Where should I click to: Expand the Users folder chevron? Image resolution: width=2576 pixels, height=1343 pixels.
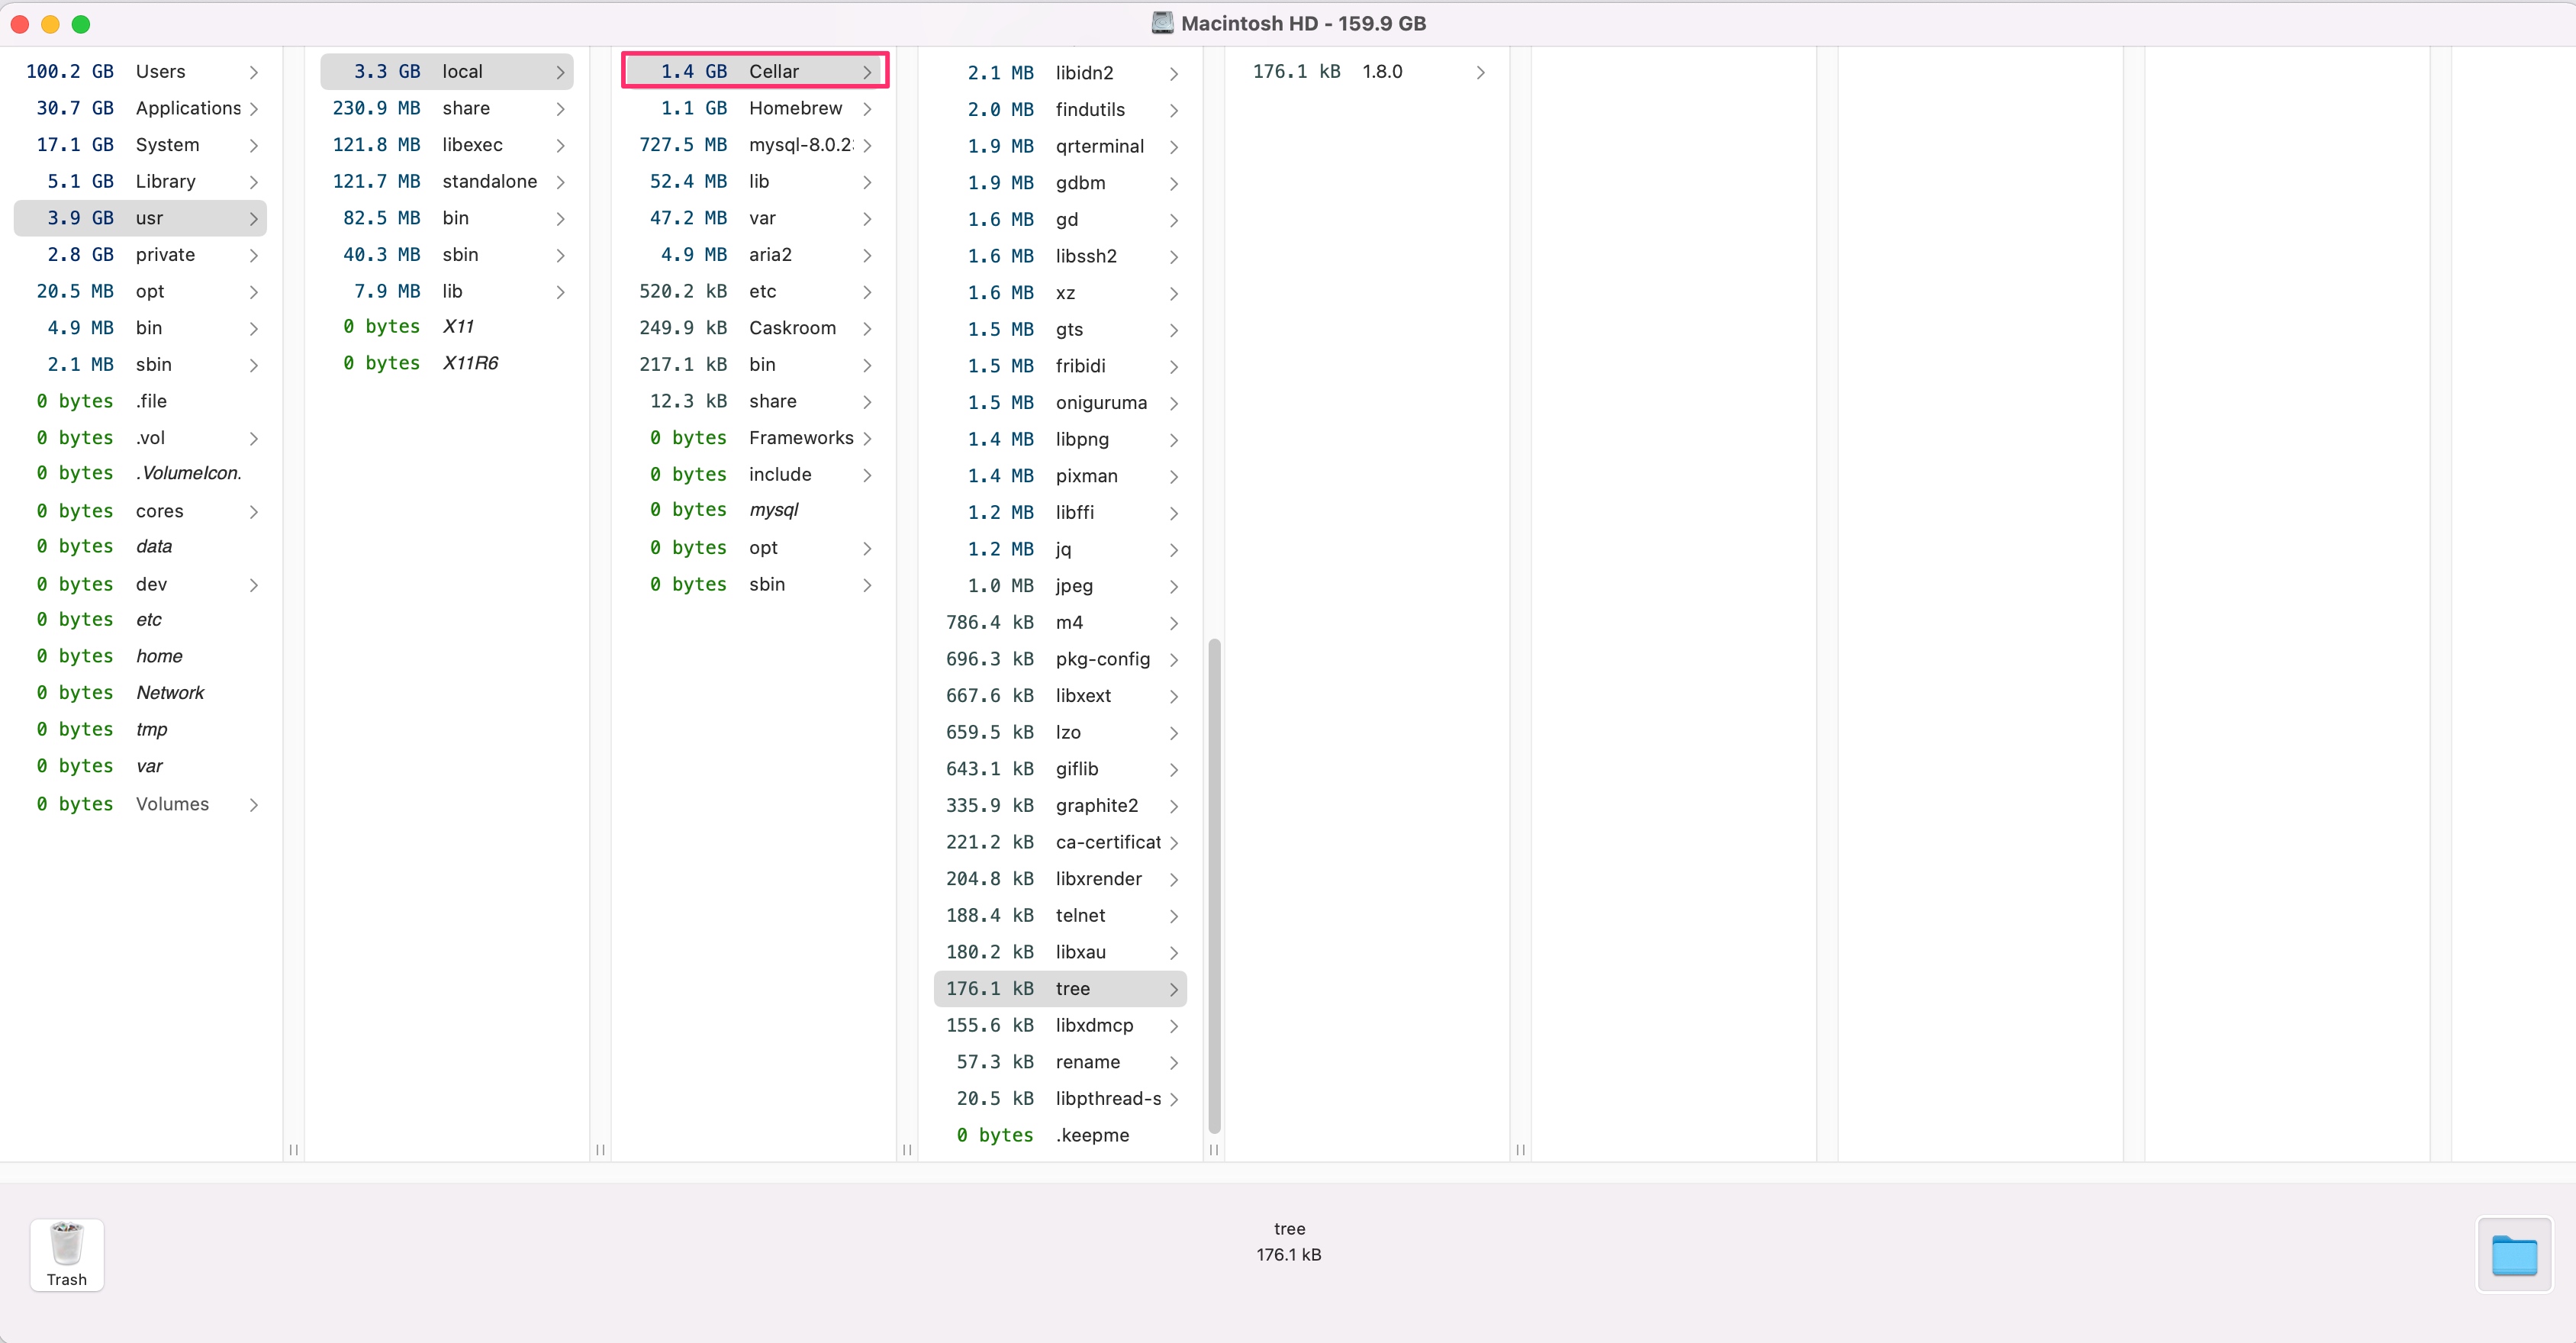click(254, 72)
